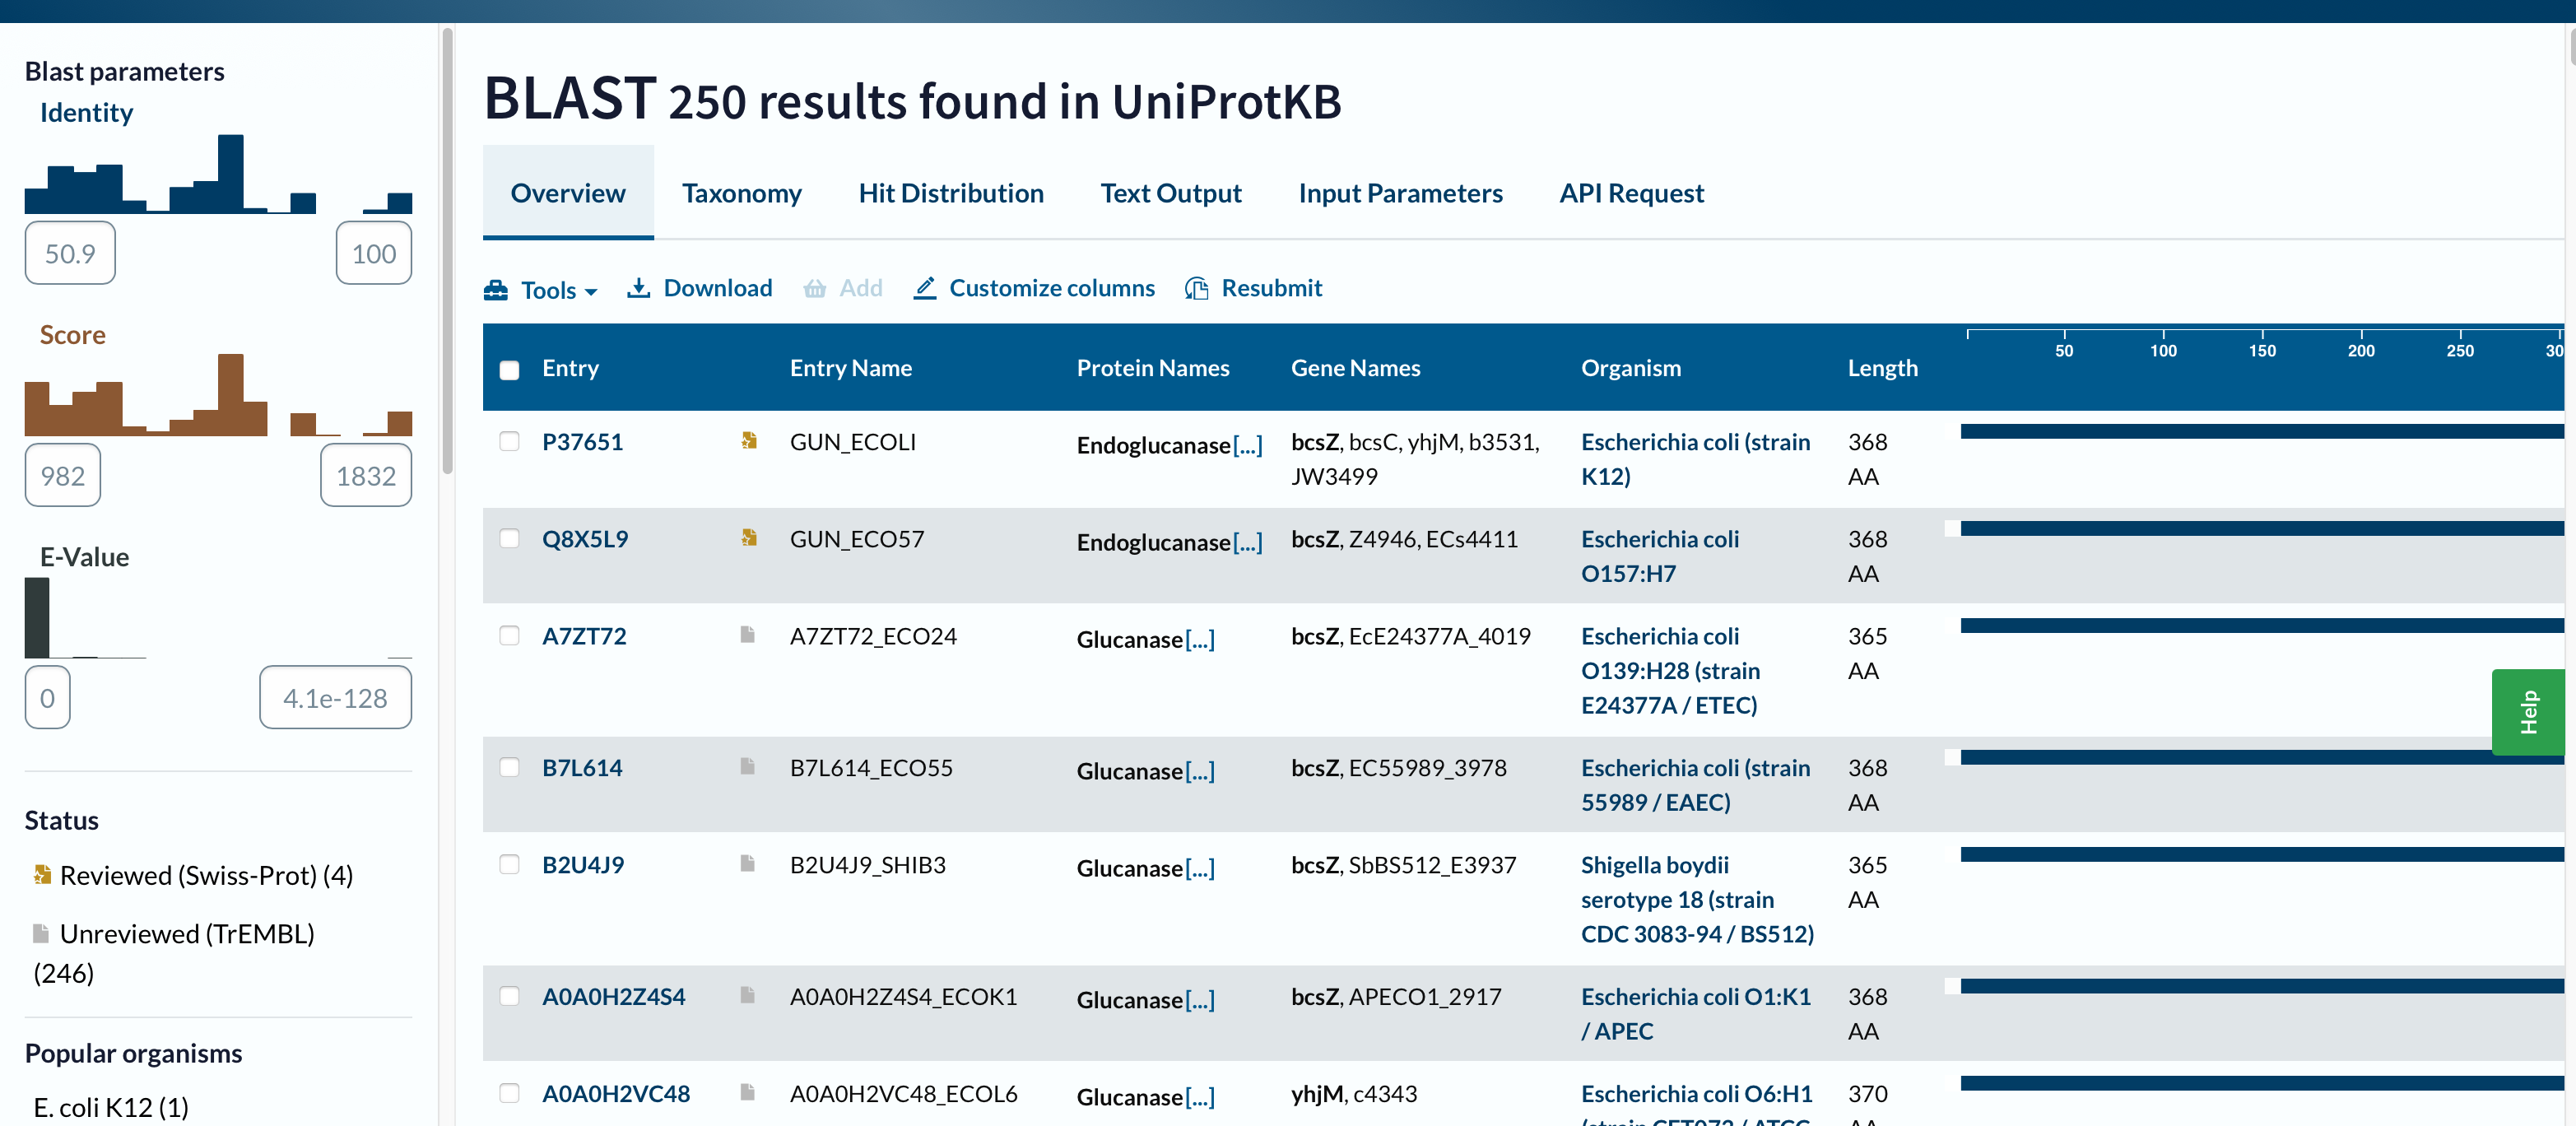Click the Resubmit clipboard icon

click(1196, 288)
